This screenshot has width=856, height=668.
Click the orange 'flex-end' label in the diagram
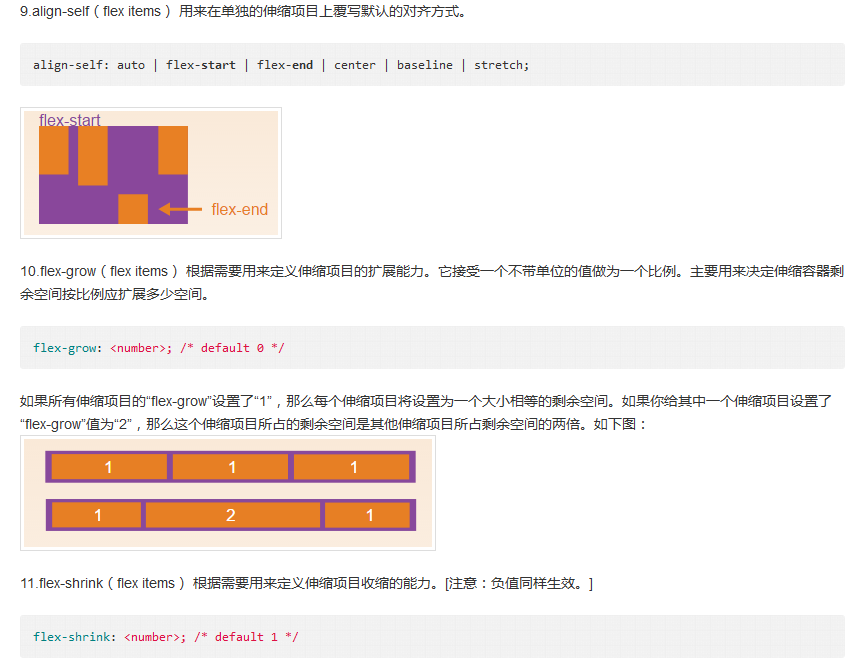tap(240, 210)
